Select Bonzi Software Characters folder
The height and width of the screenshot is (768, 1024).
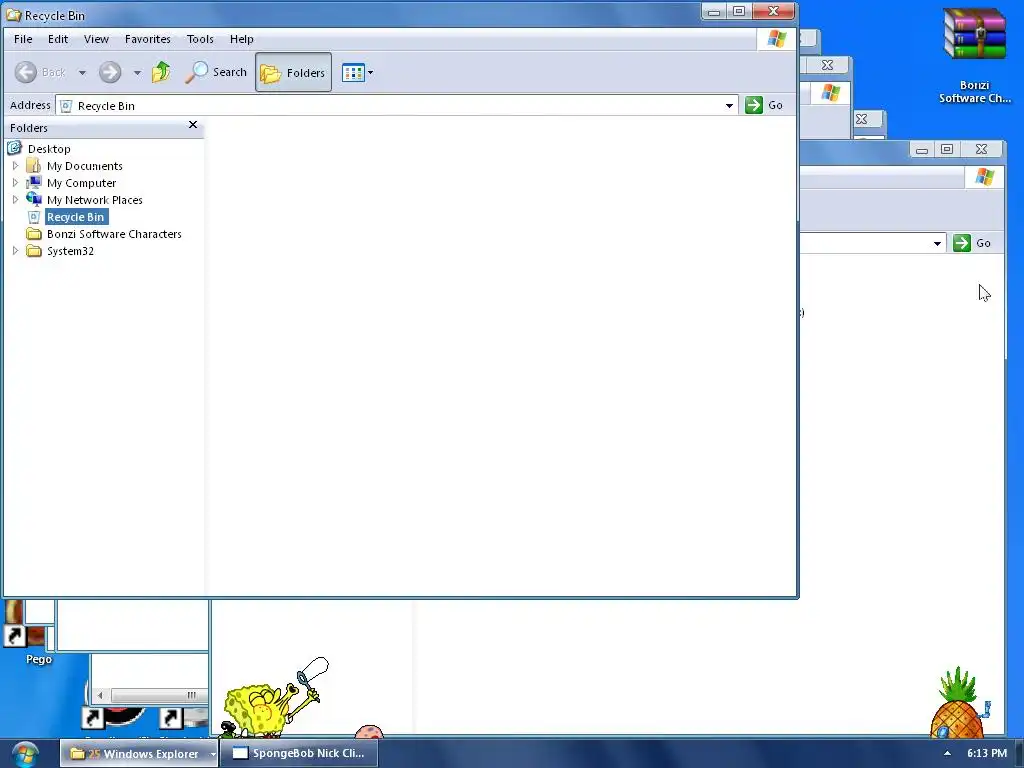pos(114,234)
